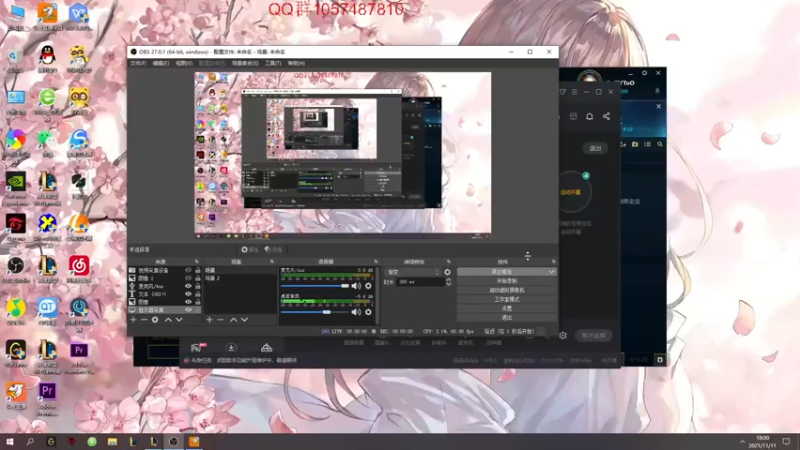The image size is (800, 450).
Task: Open Desktop Audio channel settings gear
Action: point(368,312)
